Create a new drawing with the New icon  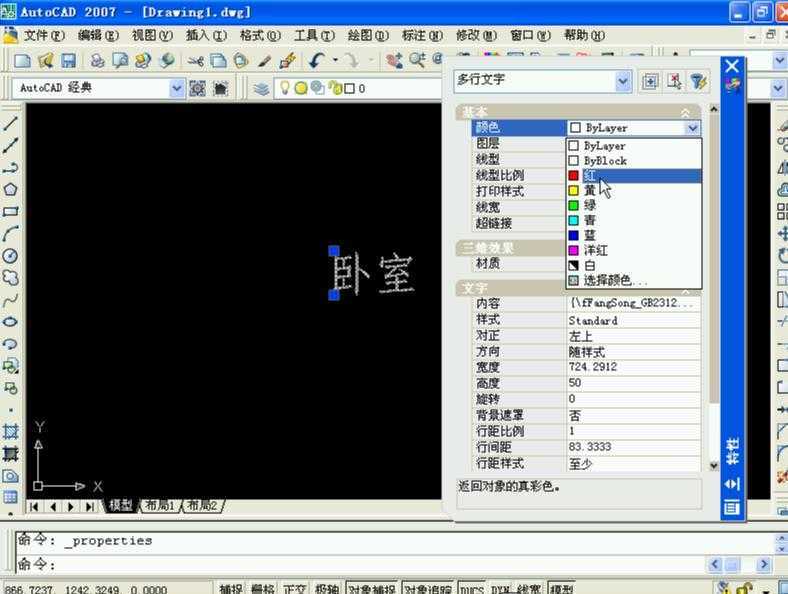click(22, 61)
